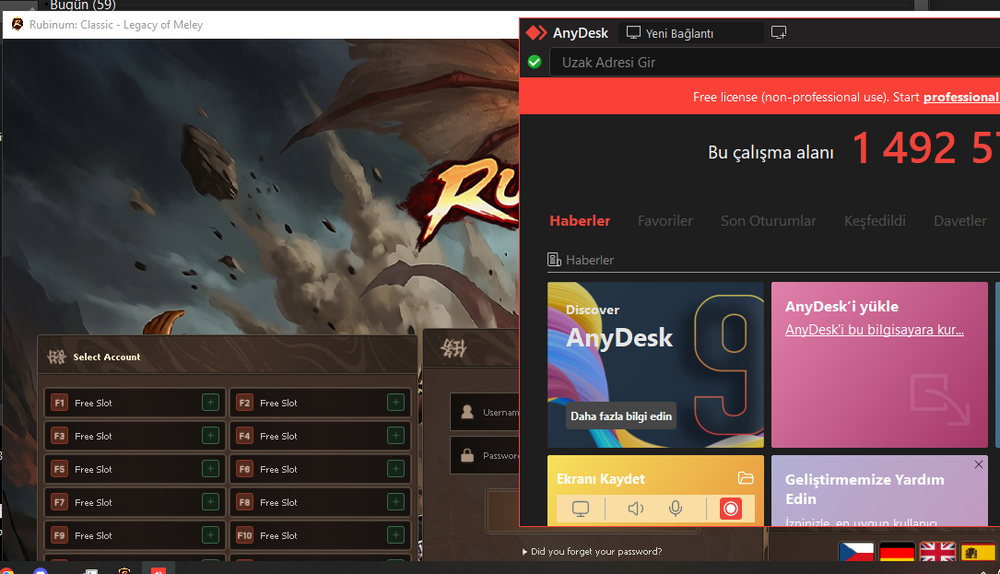Toggle microphone in the Ekranı Kaydet card
This screenshot has width=1000, height=574.
[676, 509]
